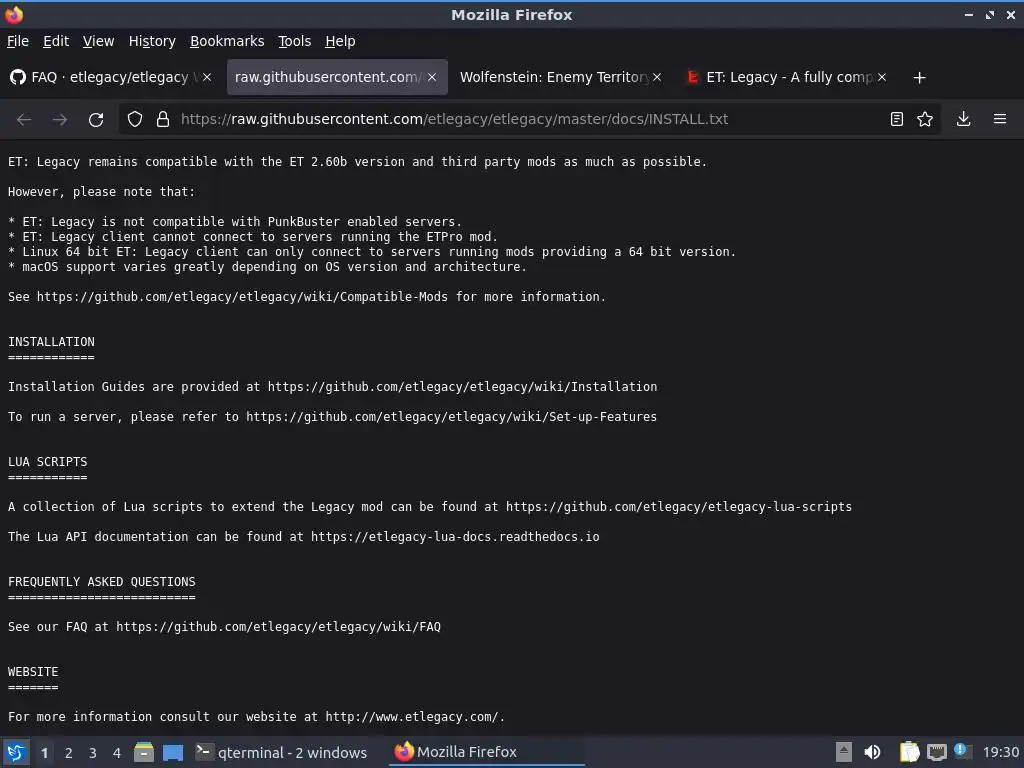Open the file manager in taskbar
1024x768 pixels.
point(144,752)
